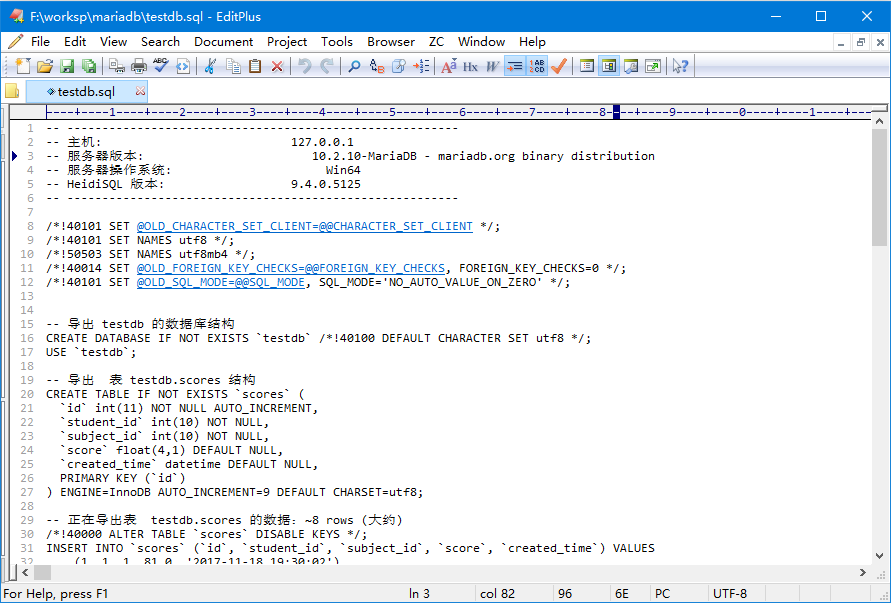
Task: Click the Cut scissors icon
Action: [210, 66]
